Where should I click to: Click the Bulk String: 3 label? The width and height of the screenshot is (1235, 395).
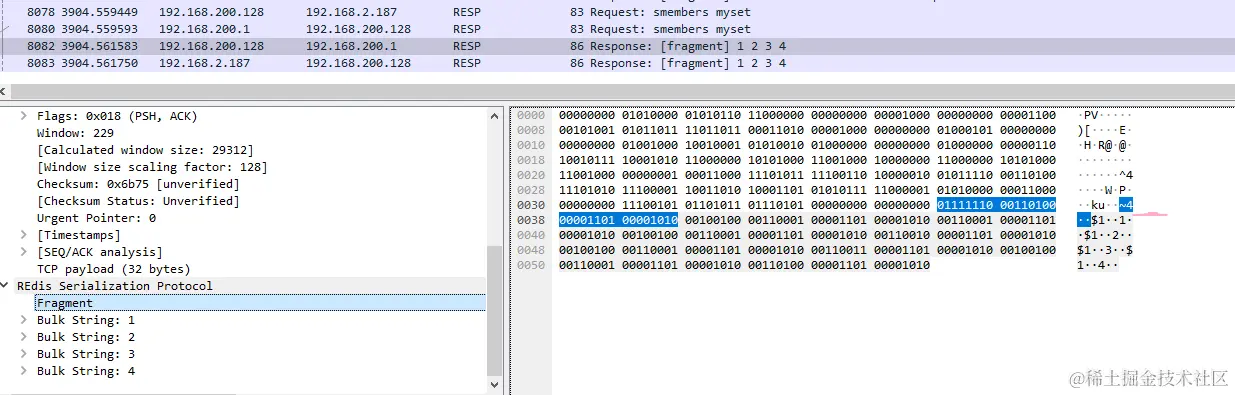86,354
